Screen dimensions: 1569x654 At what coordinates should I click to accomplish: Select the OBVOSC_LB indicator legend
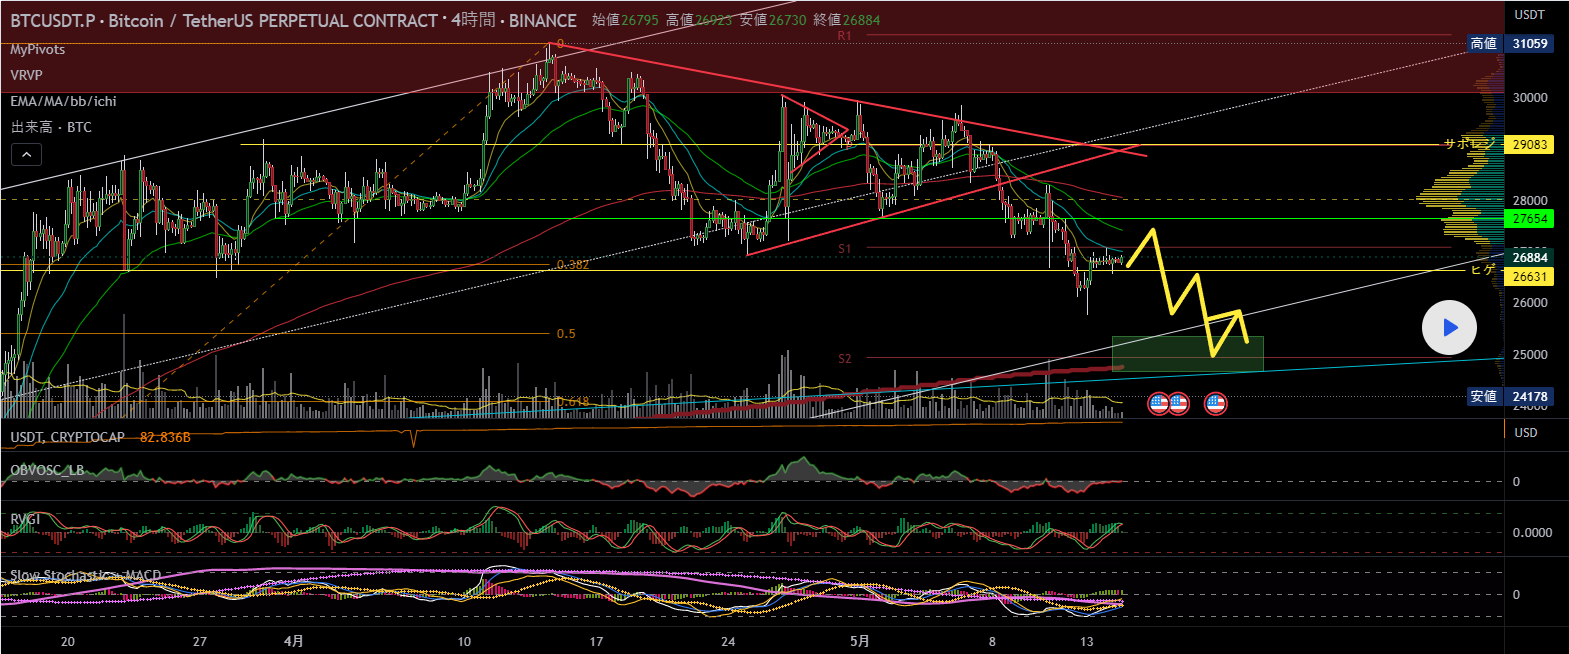tap(47, 470)
